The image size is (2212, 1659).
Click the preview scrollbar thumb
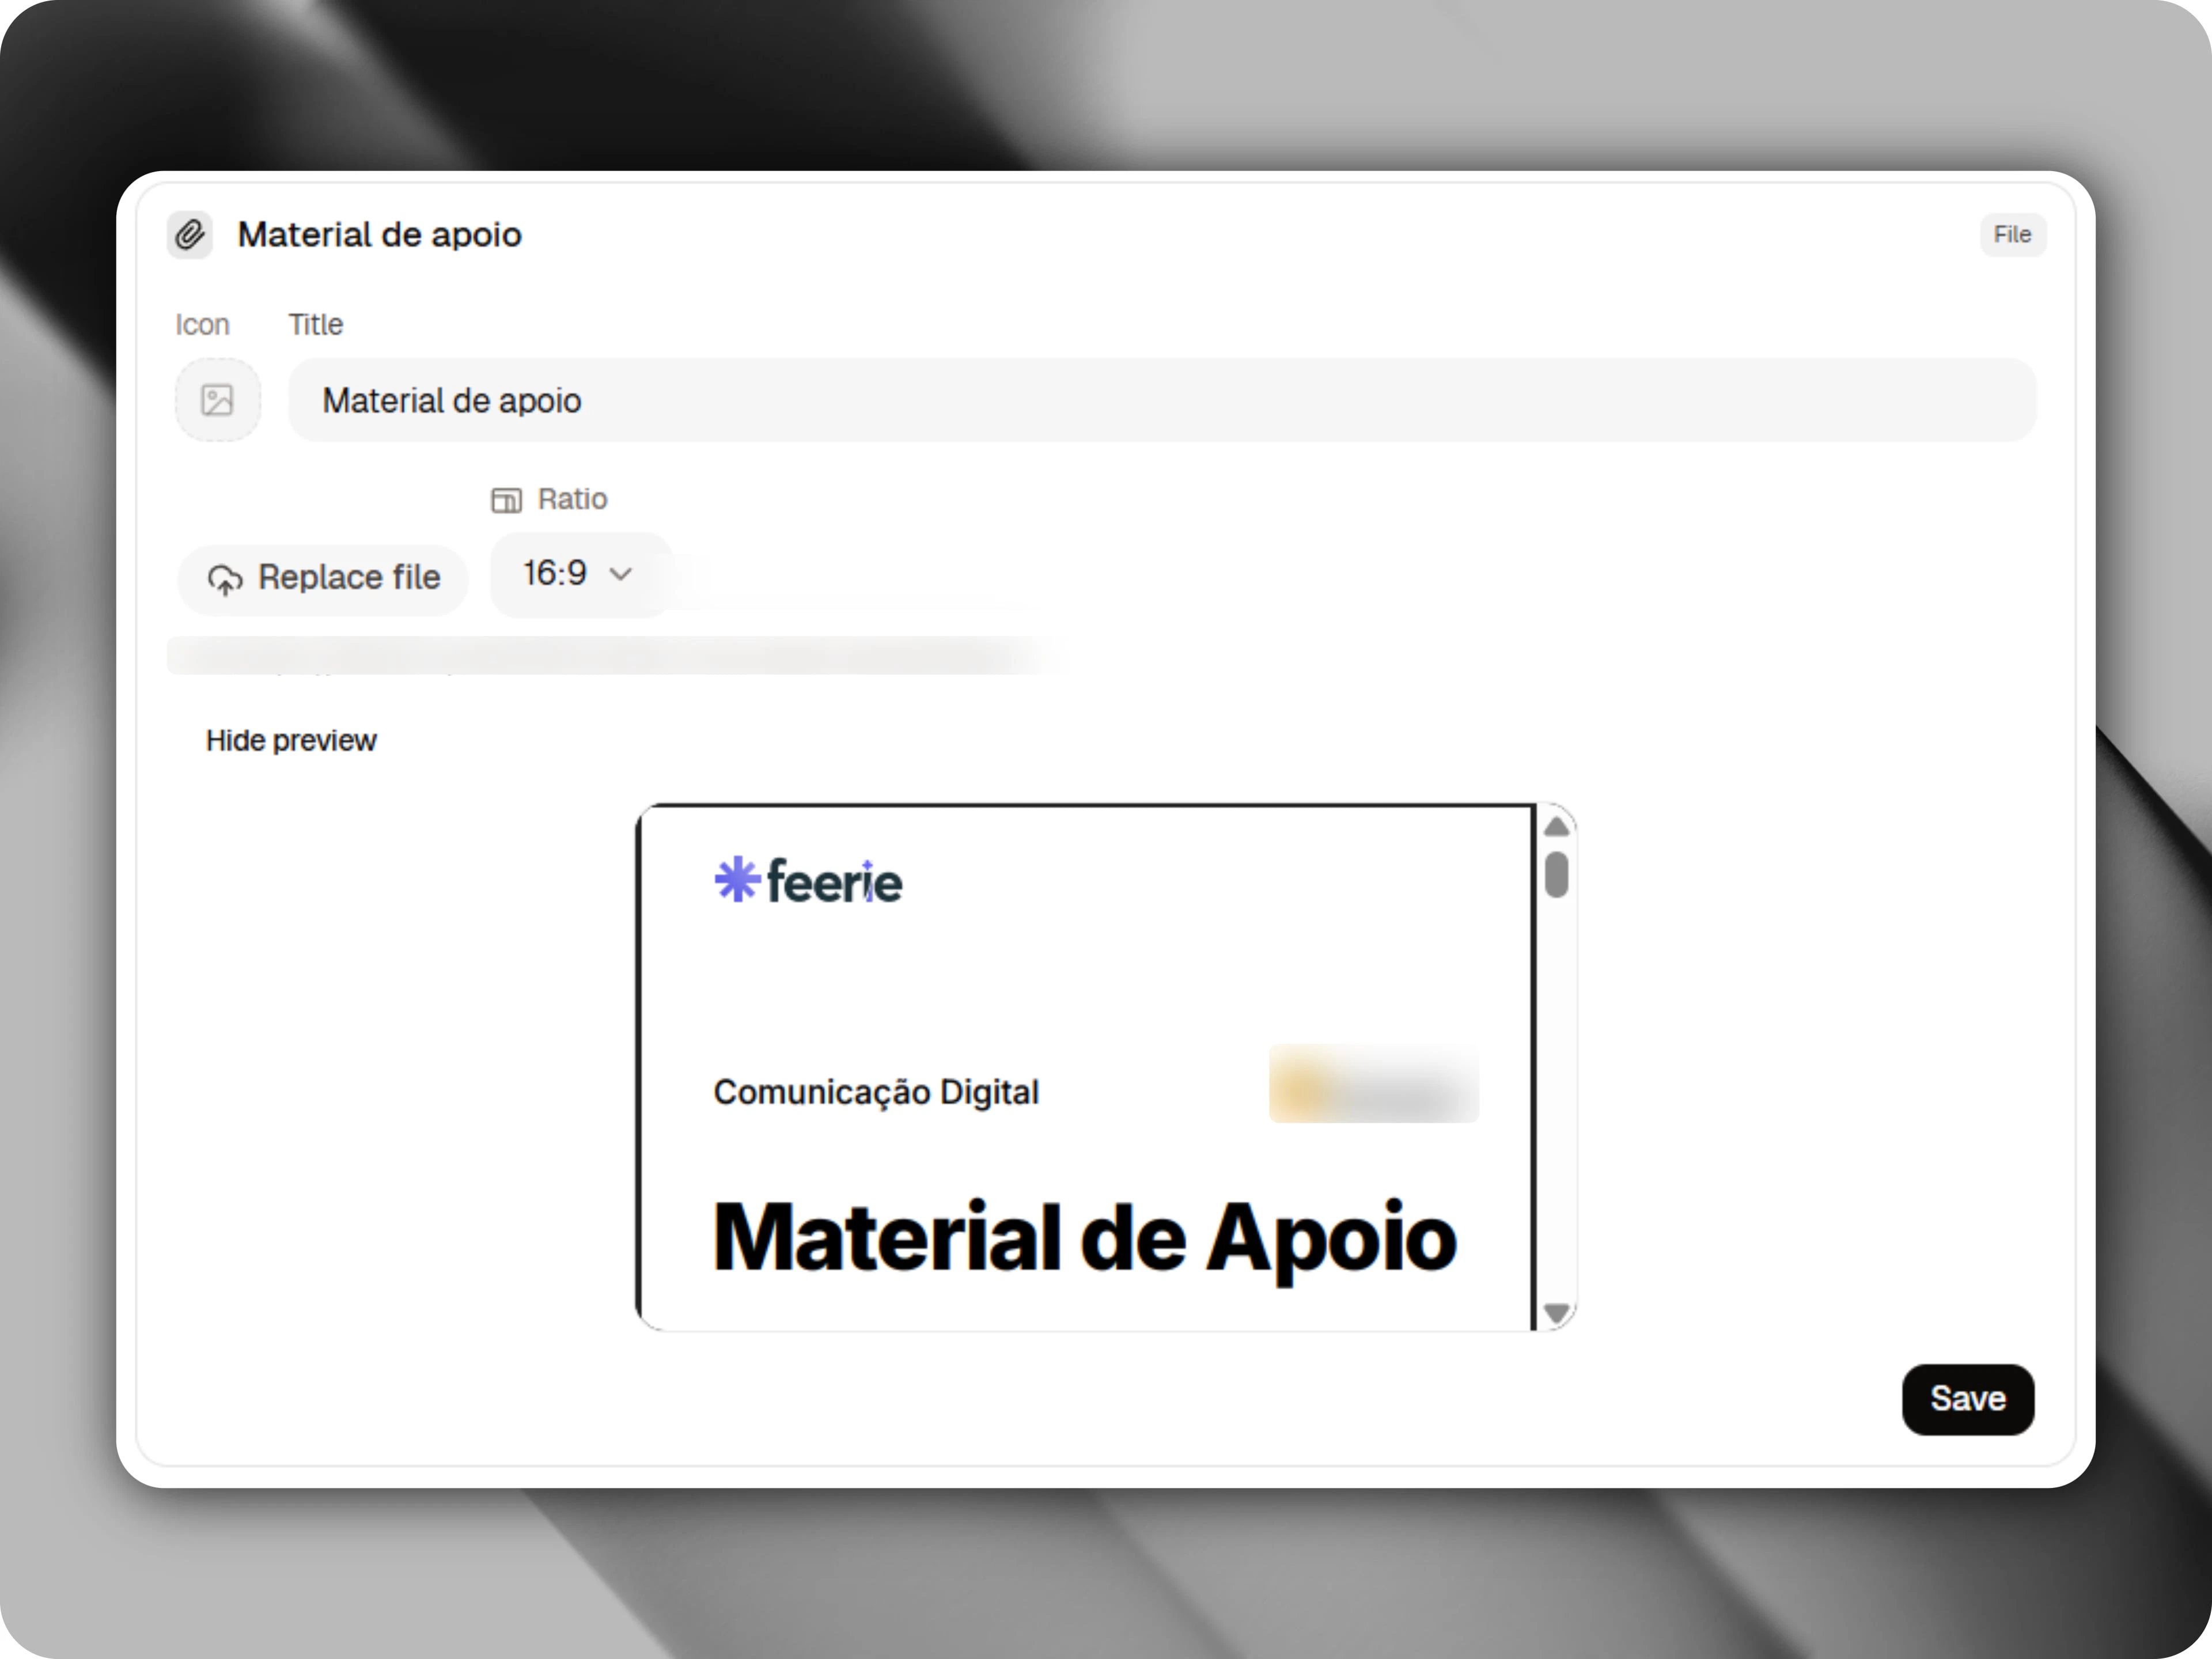click(1556, 874)
